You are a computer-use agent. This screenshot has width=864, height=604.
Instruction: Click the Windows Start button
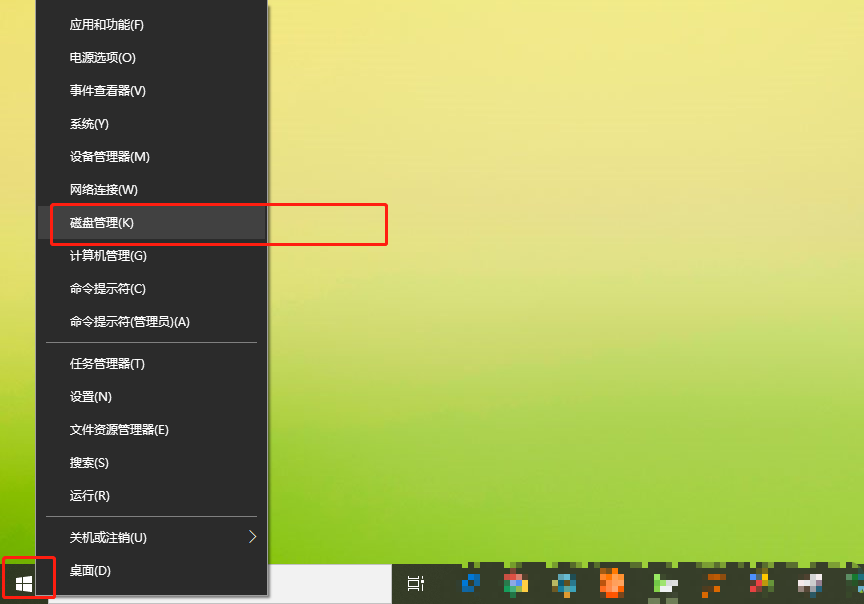coord(24,582)
